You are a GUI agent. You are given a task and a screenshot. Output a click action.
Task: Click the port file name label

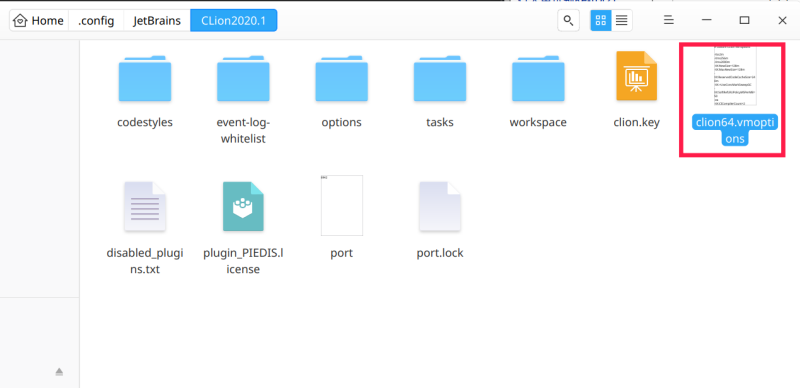[x=341, y=253]
